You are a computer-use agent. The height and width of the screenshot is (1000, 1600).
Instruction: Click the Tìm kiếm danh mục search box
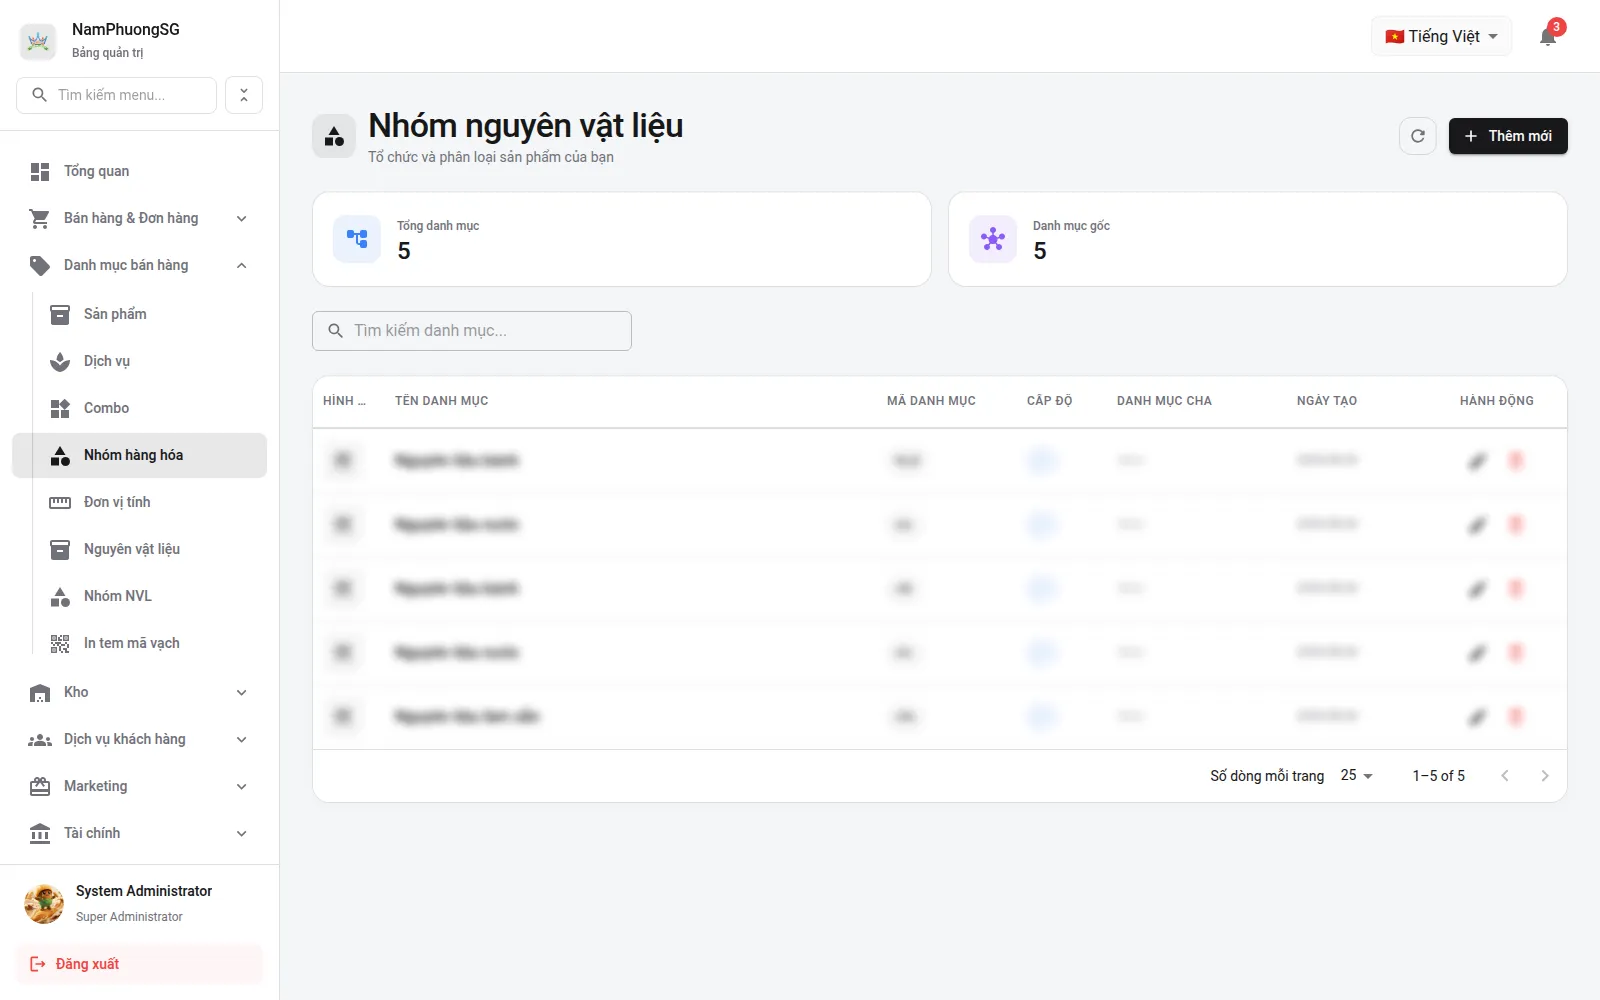coord(472,331)
